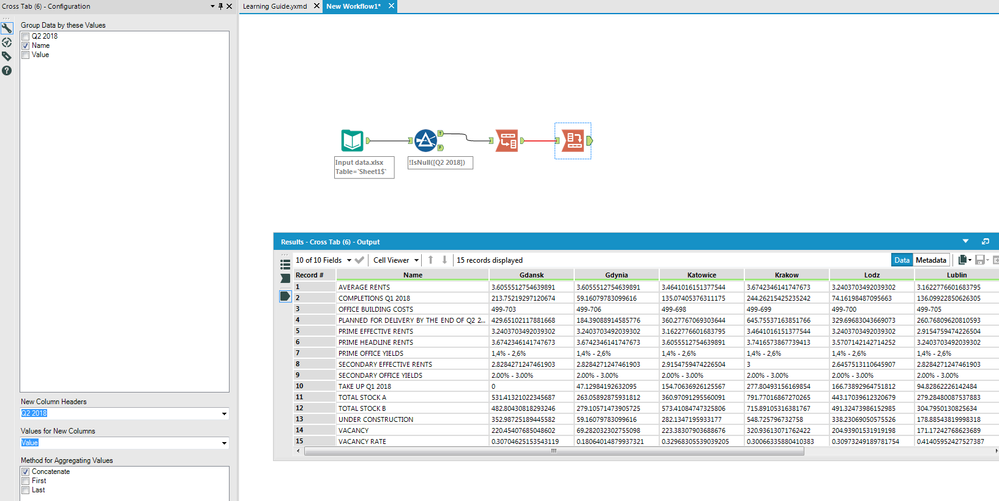999x501 pixels.
Task: Select the UNDER CONSTRUCTION cell
Action: click(x=412, y=419)
